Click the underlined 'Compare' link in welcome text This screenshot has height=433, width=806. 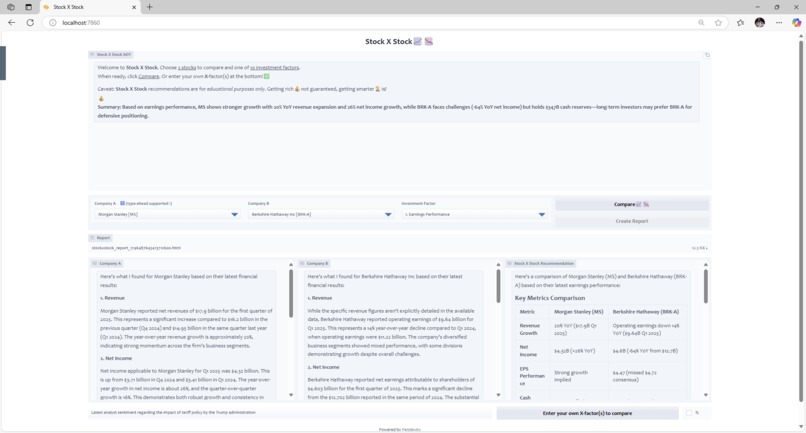tap(149, 76)
